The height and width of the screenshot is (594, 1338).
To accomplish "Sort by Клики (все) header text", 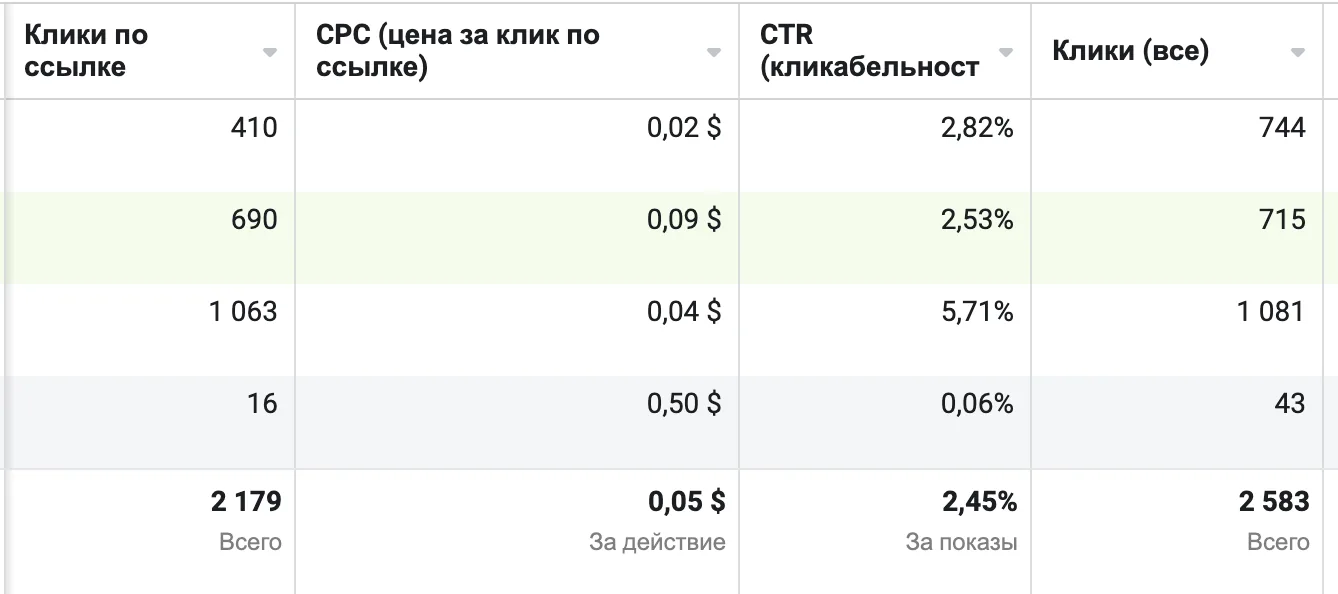I will (1131, 52).
